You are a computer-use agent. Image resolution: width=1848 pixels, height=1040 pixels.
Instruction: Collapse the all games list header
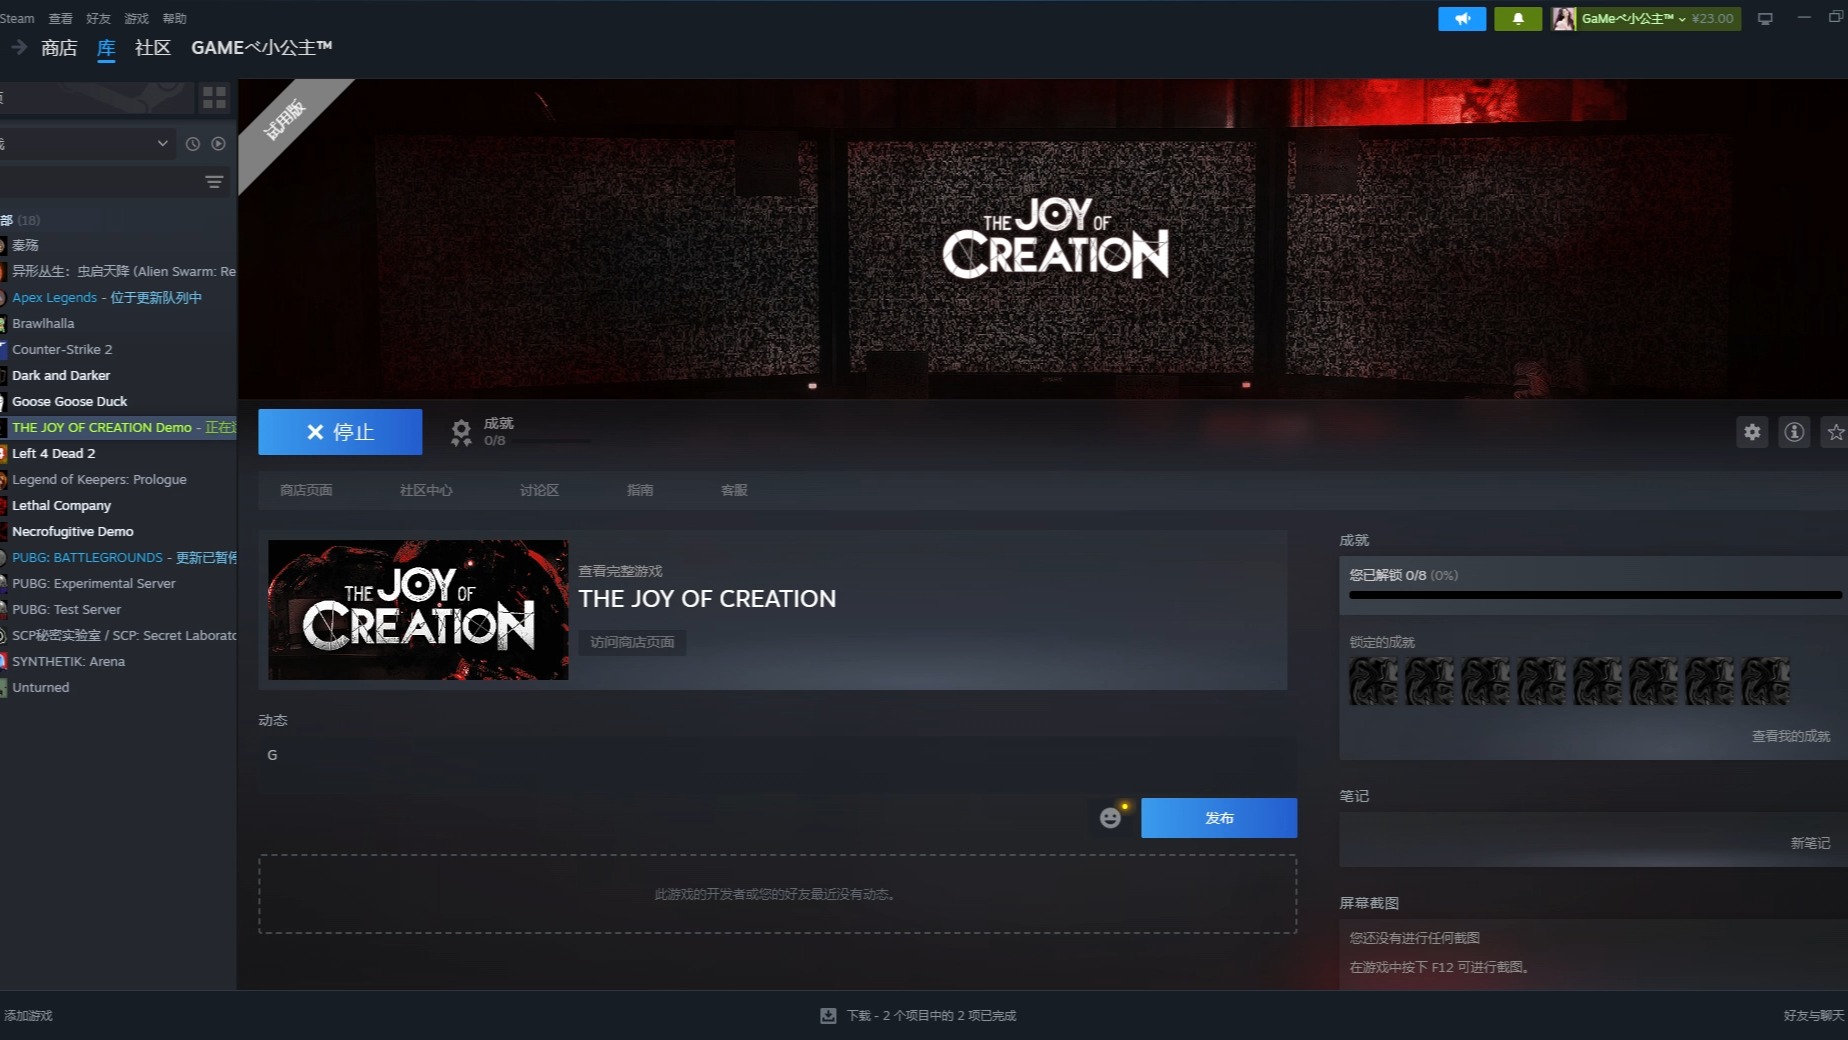coord(20,220)
